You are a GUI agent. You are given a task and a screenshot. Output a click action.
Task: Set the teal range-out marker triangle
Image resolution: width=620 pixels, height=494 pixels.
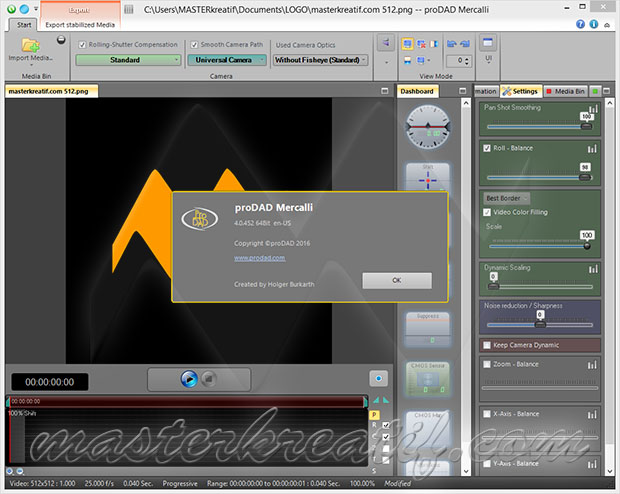click(x=386, y=400)
